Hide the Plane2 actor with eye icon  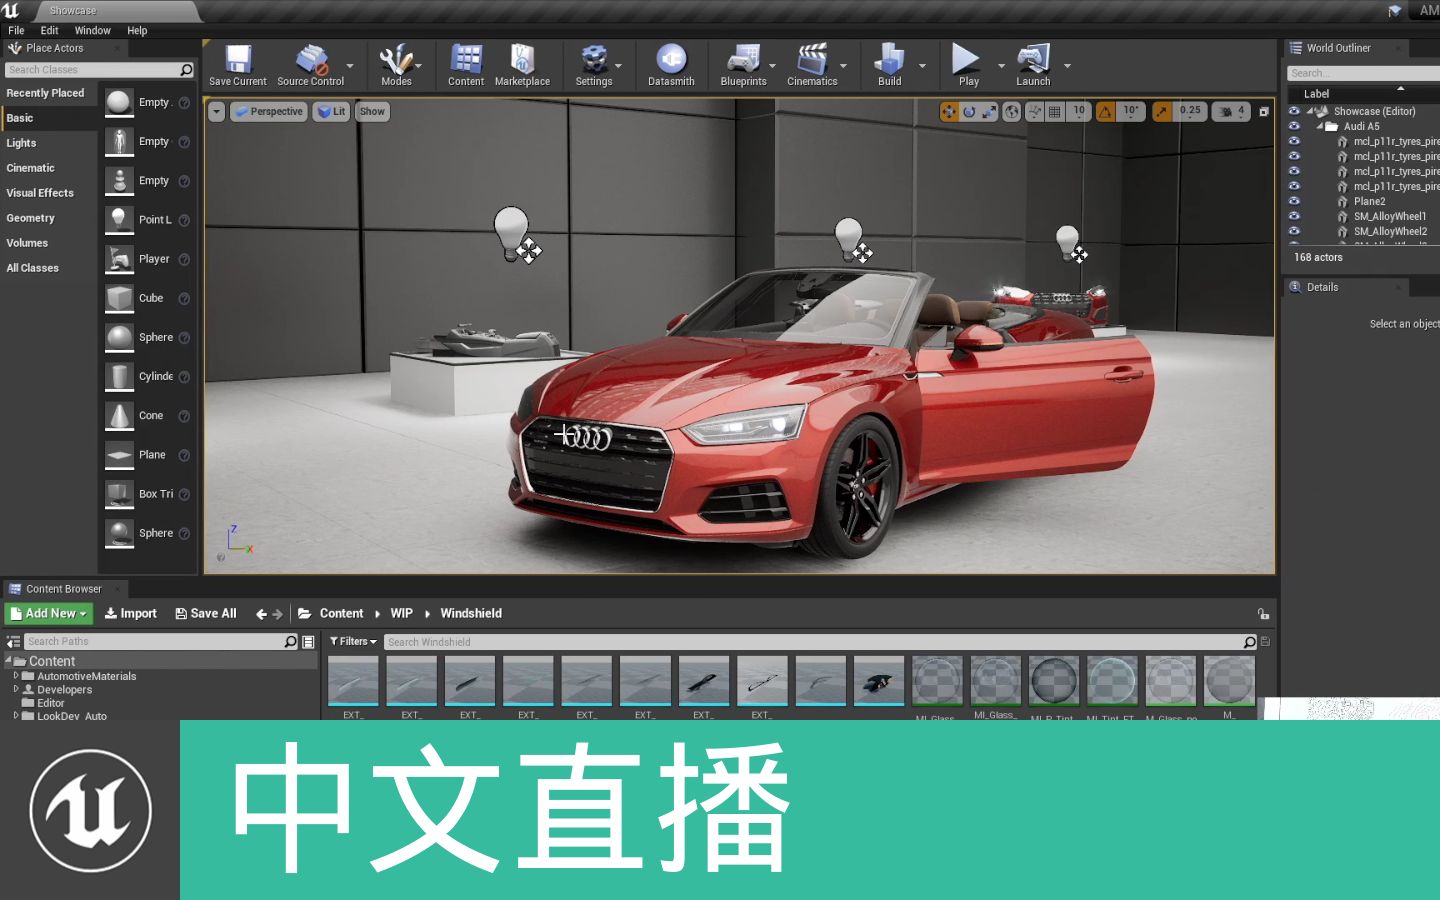pos(1294,201)
